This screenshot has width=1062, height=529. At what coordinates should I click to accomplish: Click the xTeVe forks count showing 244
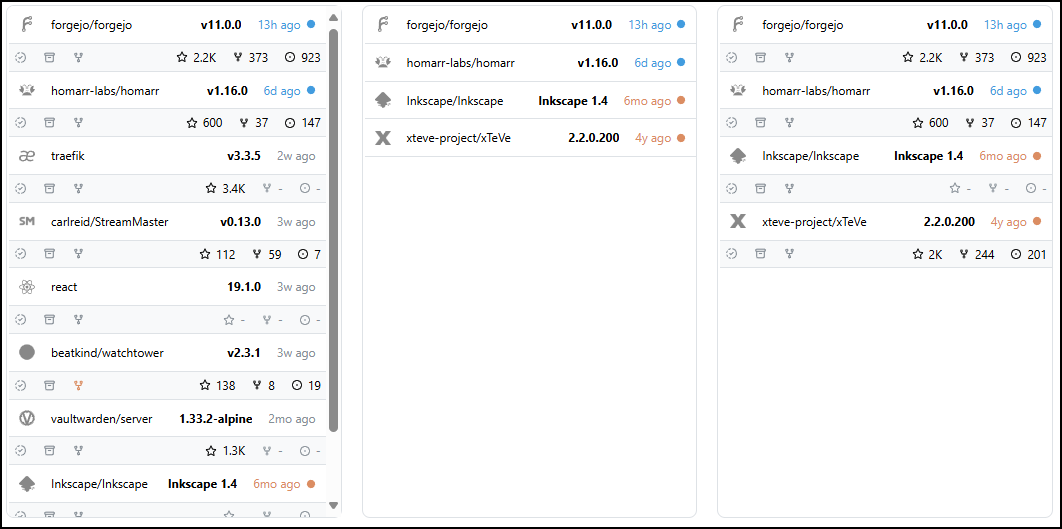point(984,254)
